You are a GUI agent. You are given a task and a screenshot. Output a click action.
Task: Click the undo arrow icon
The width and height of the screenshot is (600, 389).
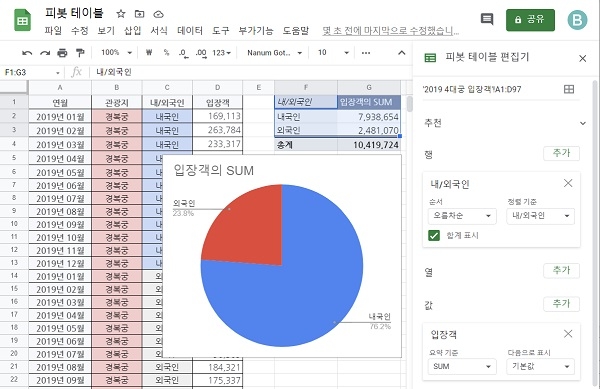coord(27,53)
